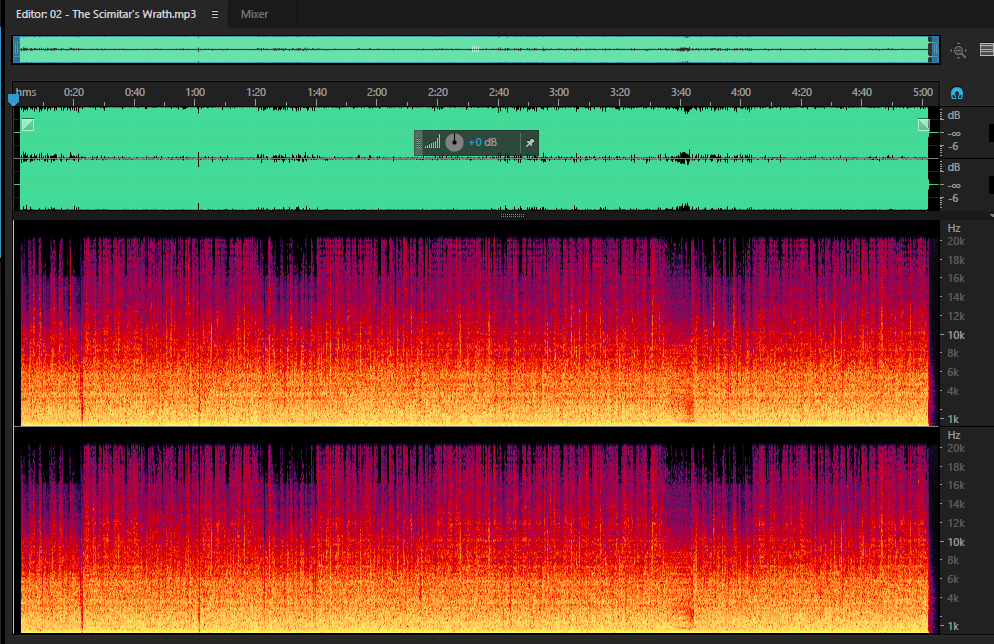
Task: Click the 20k mark on the upper frequency scale
Action: pos(955,242)
